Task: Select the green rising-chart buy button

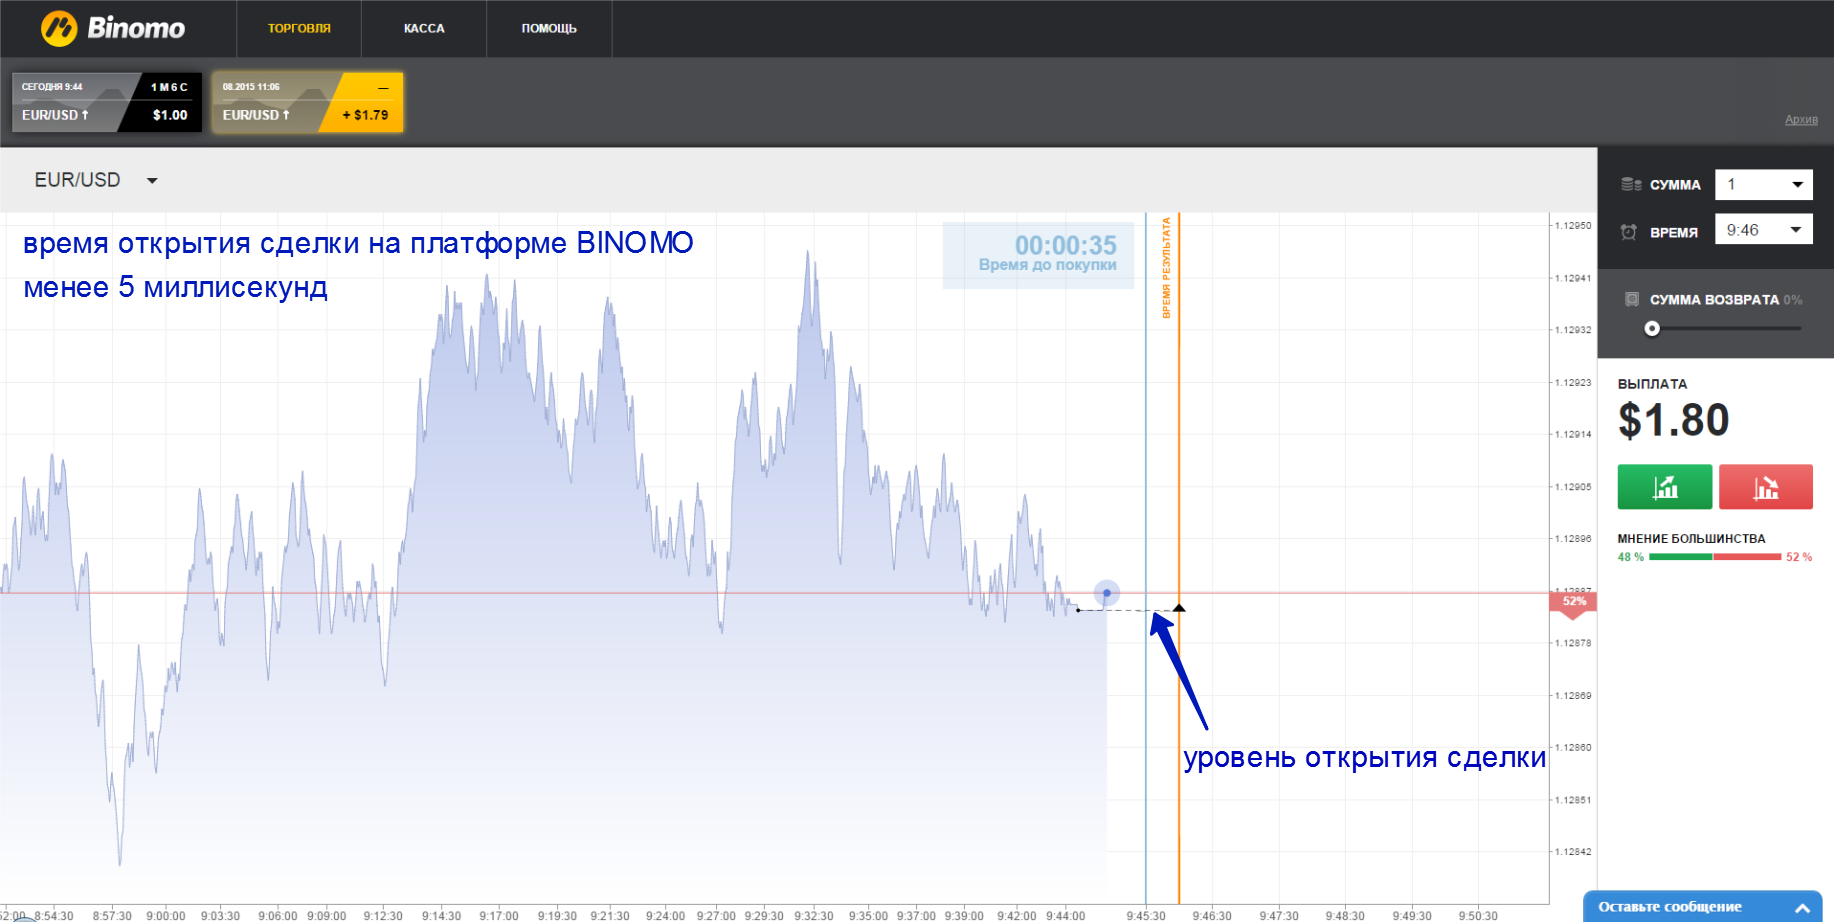Action: coord(1664,486)
